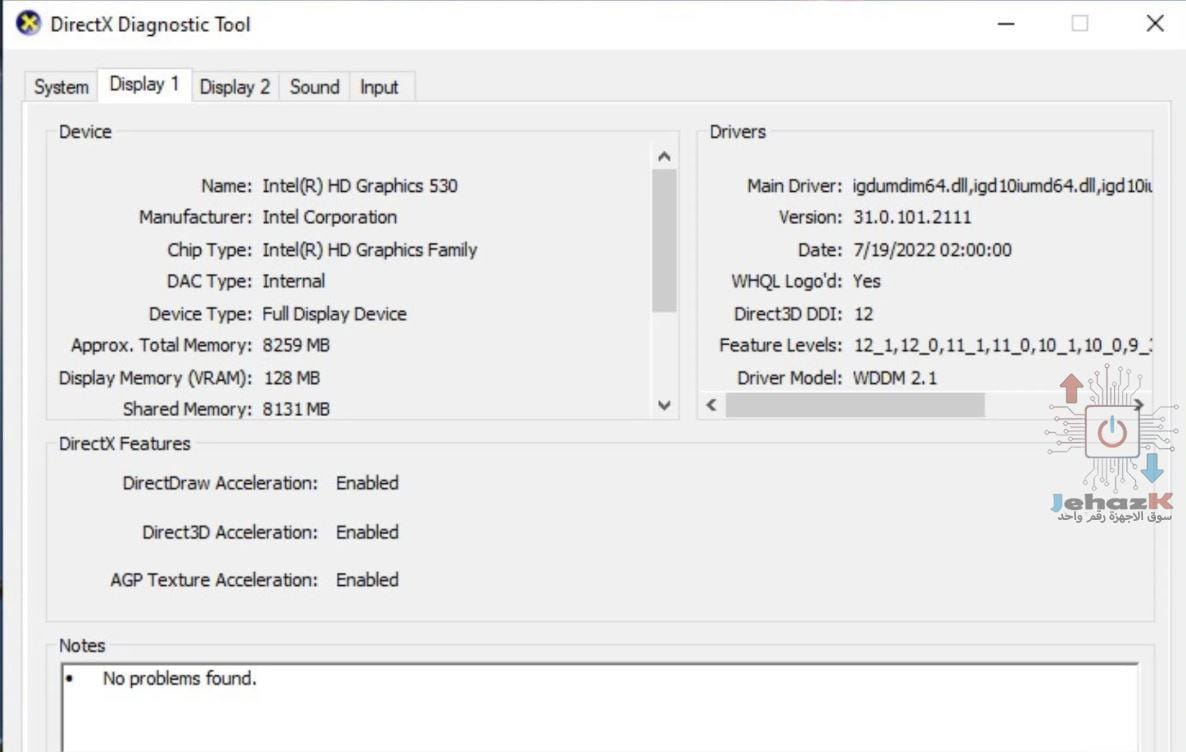Click the VRAM value '128 MB'

pyautogui.click(x=291, y=378)
